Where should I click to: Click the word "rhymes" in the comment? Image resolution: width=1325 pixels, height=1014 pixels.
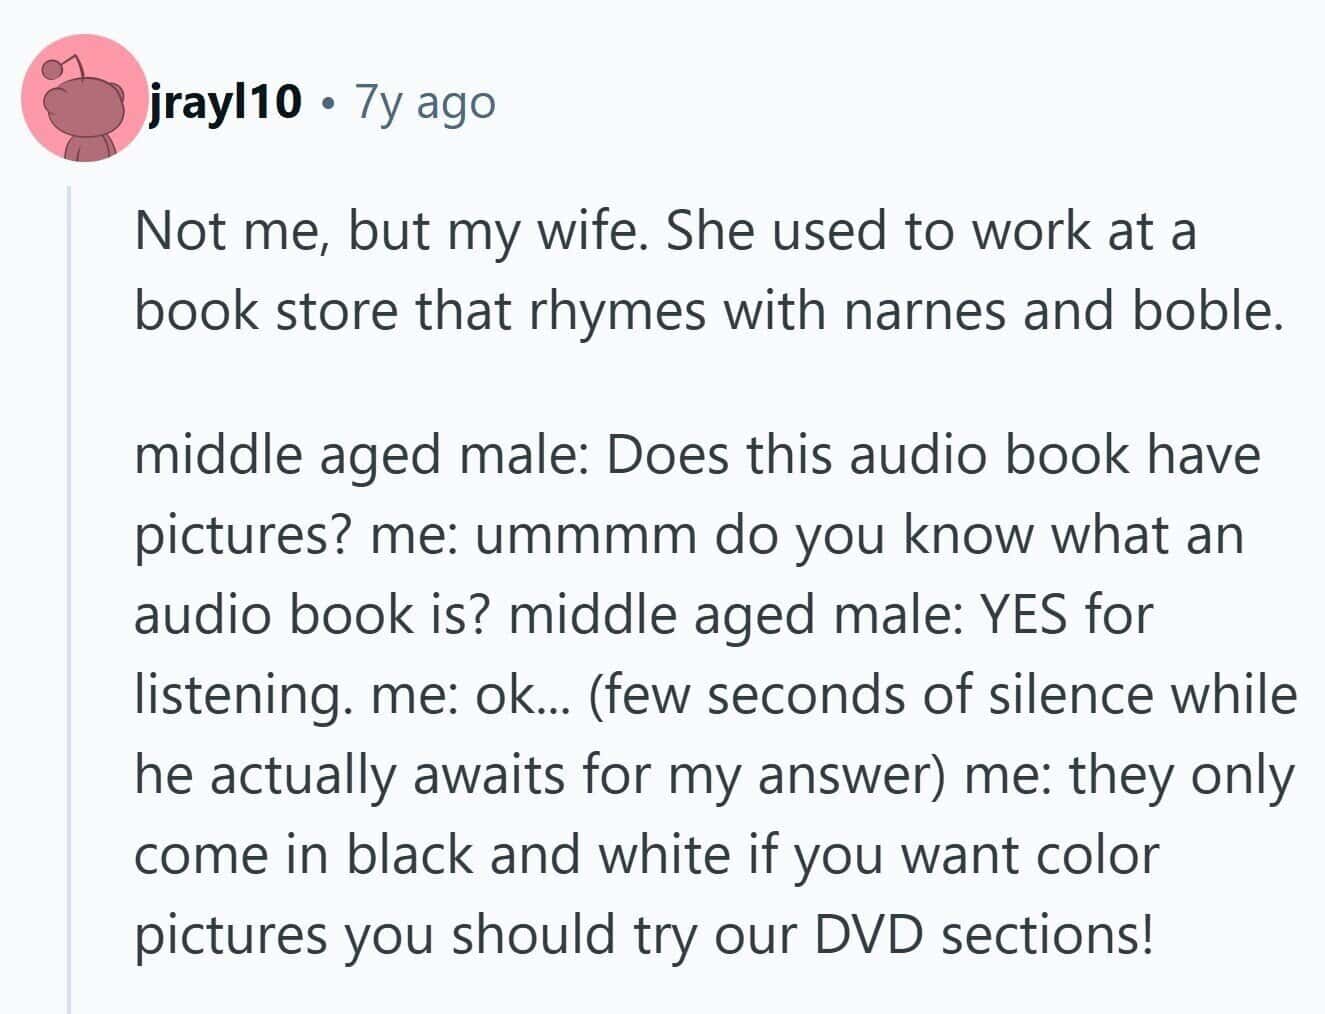coord(618,312)
